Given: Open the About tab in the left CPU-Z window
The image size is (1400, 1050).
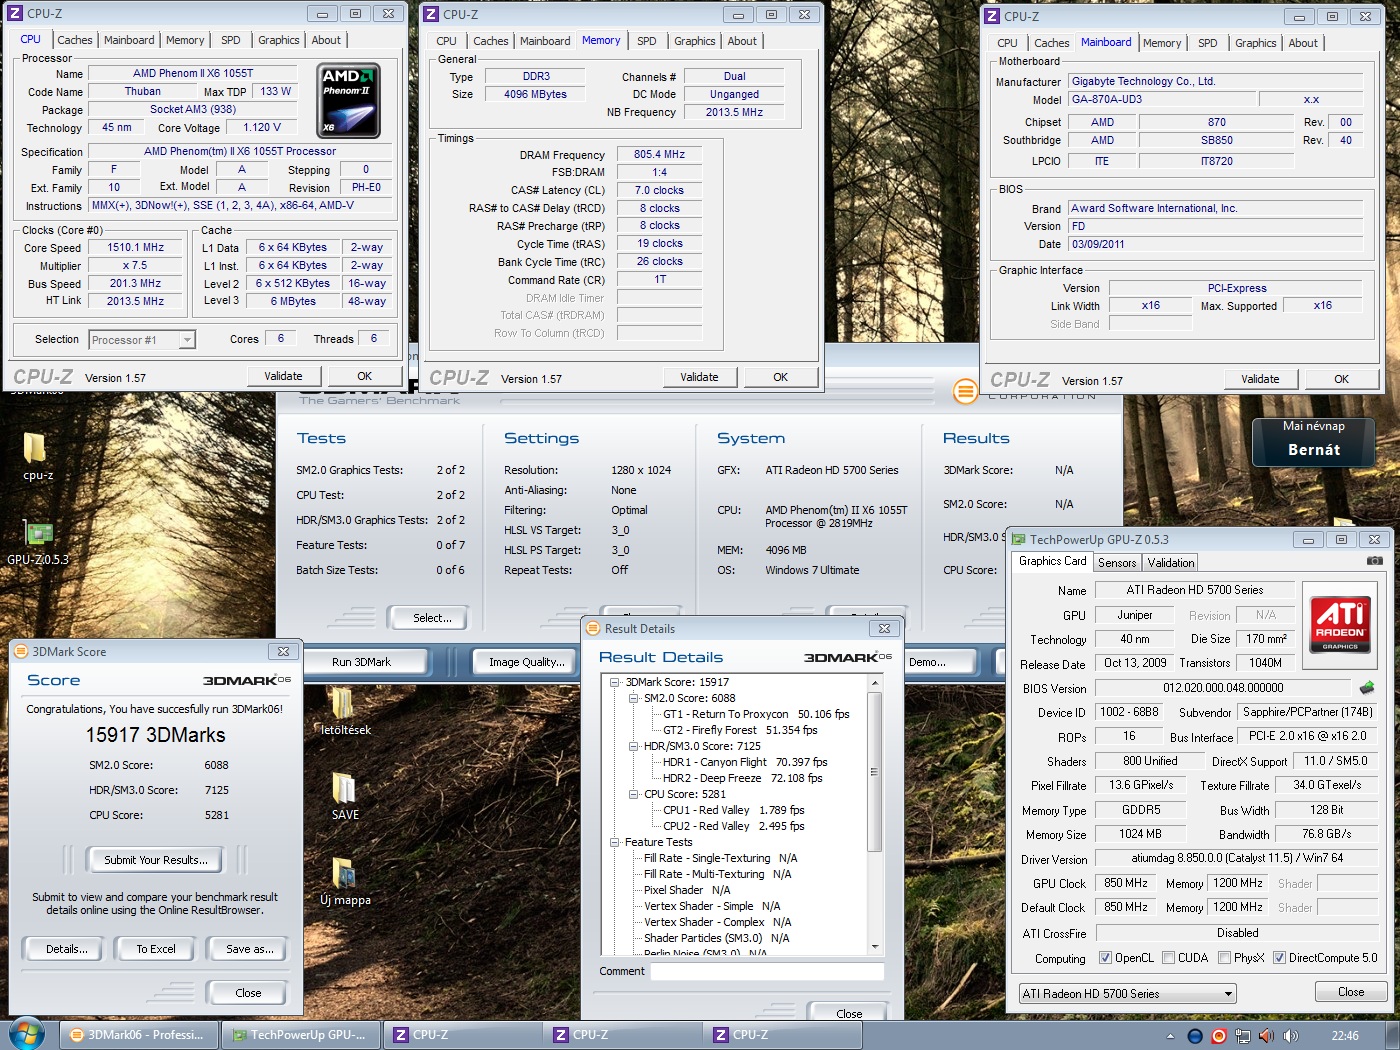Looking at the screenshot, I should (326, 40).
